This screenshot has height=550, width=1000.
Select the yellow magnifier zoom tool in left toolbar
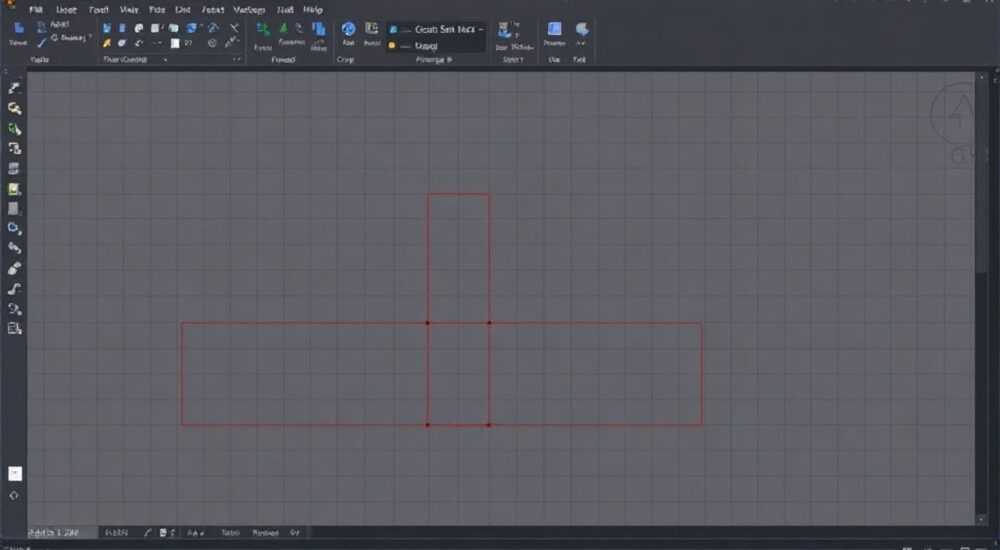pos(14,108)
